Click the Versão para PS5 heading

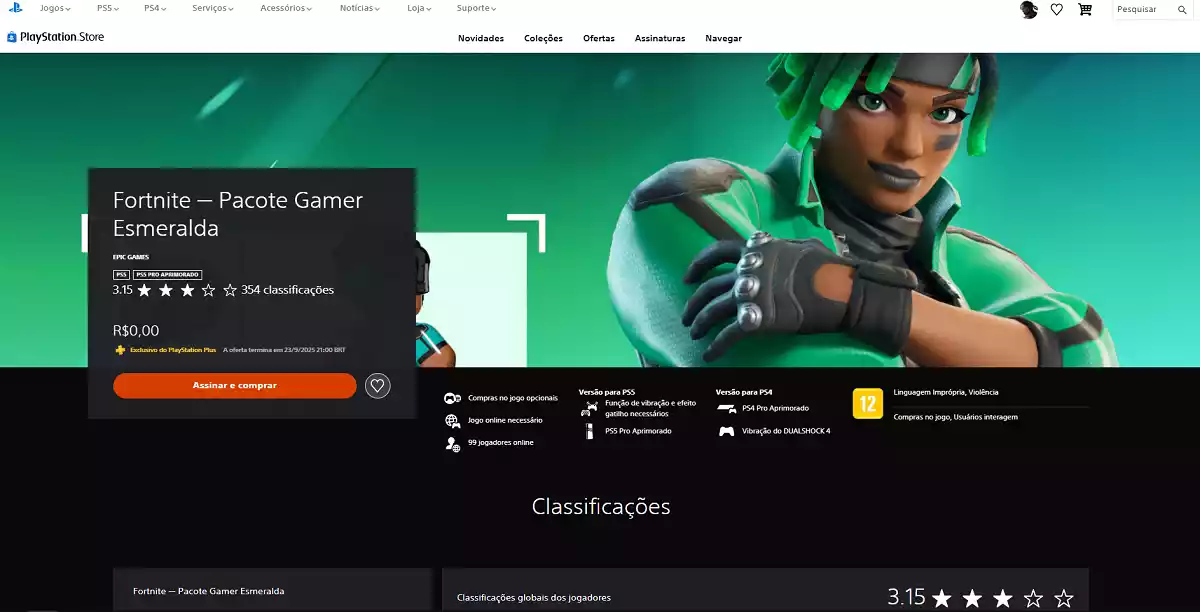607,392
